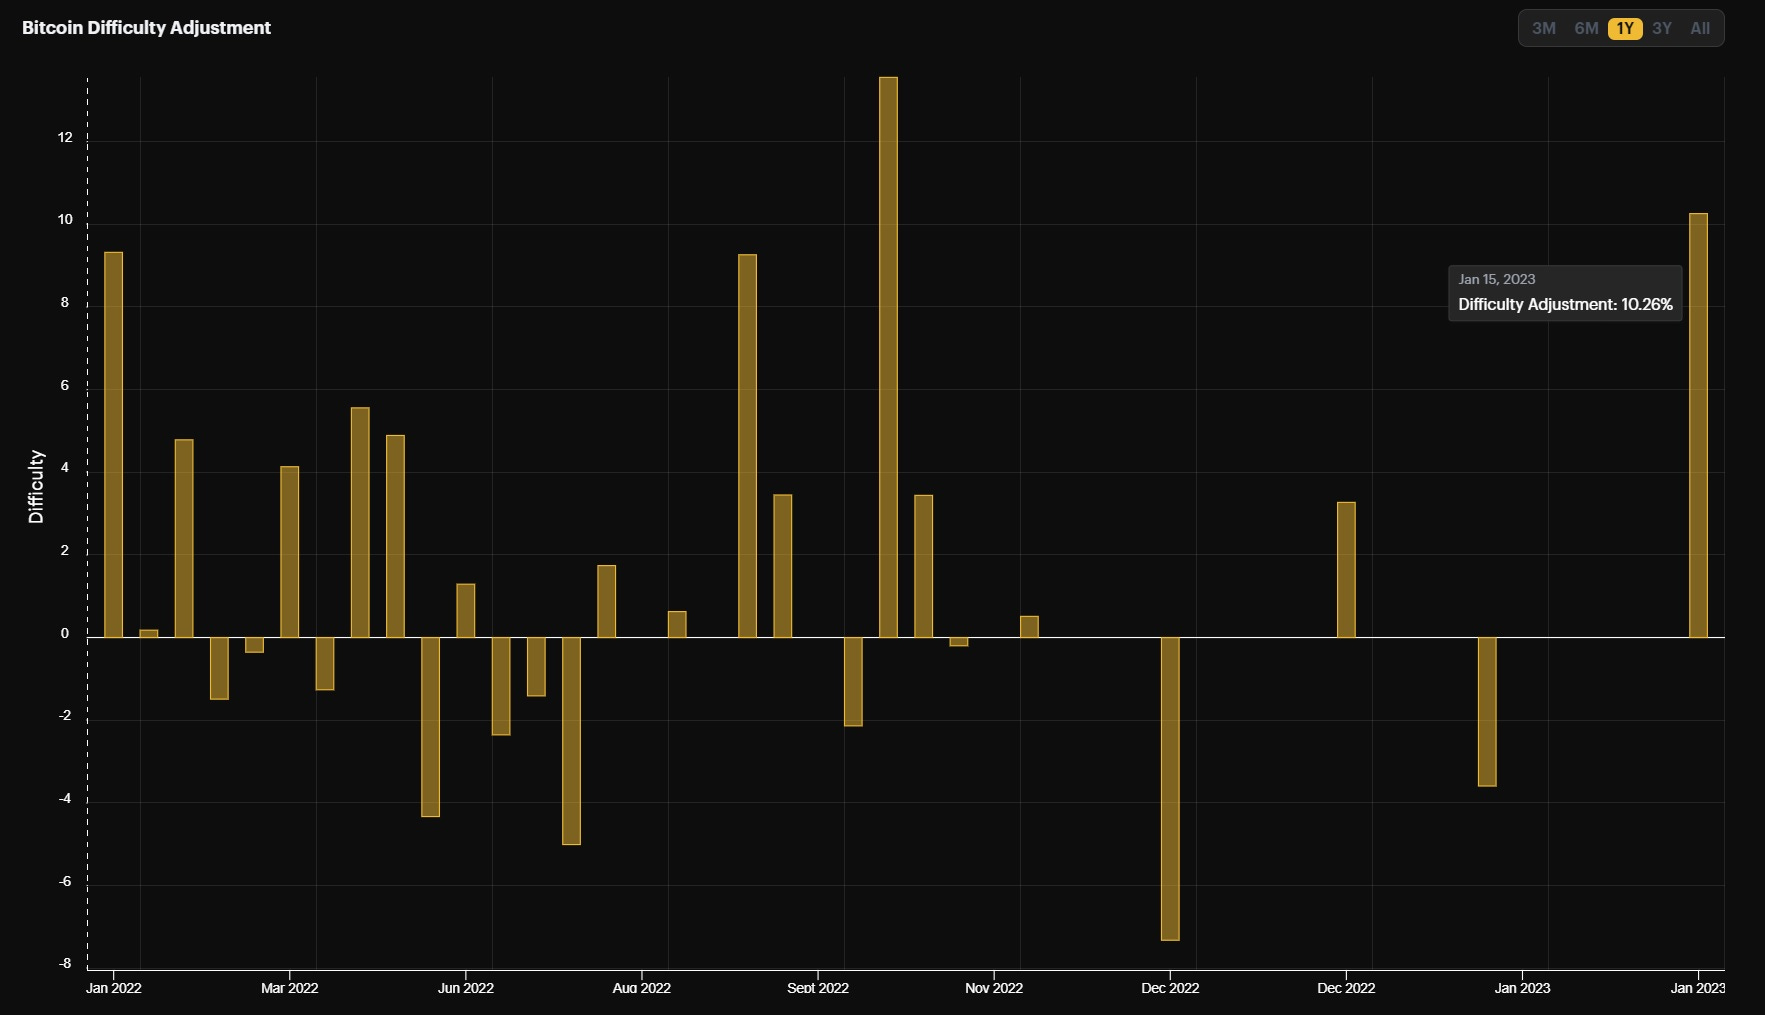Click the Jan 15, 2023 bar at 10.26%
The height and width of the screenshot is (1015, 1765).
point(1698,425)
